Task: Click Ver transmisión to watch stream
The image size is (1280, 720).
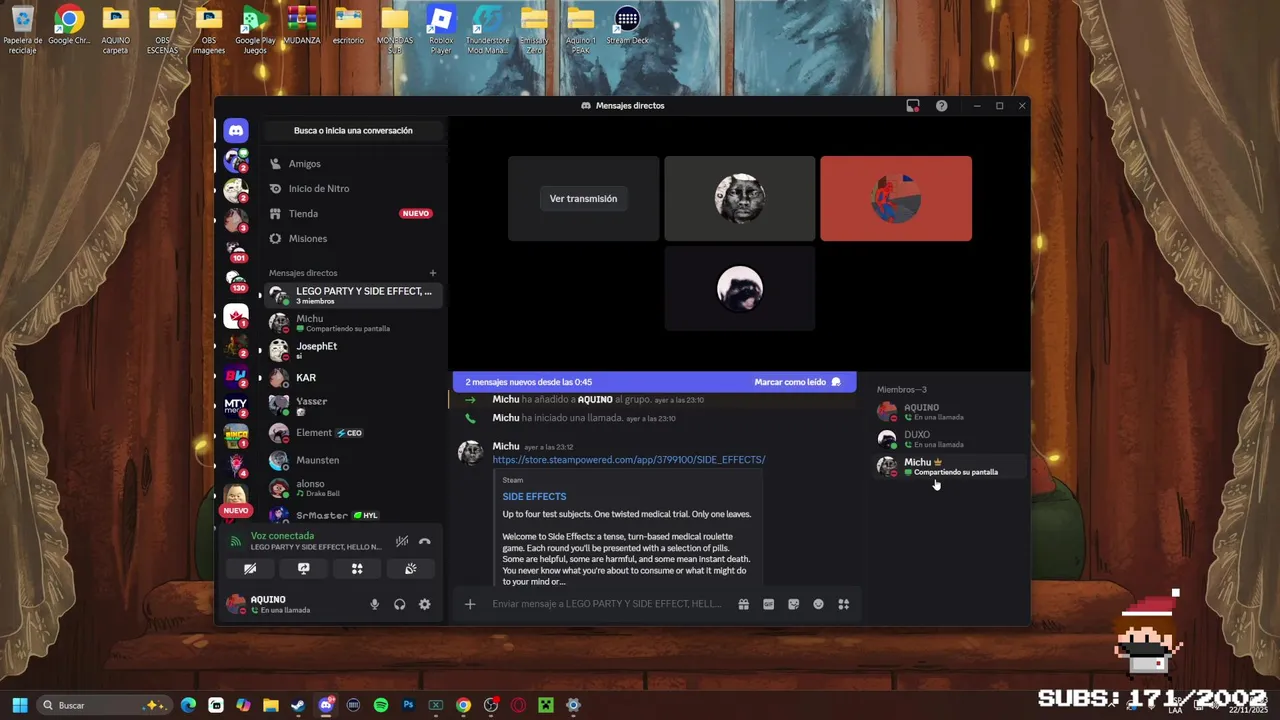Action: [583, 199]
